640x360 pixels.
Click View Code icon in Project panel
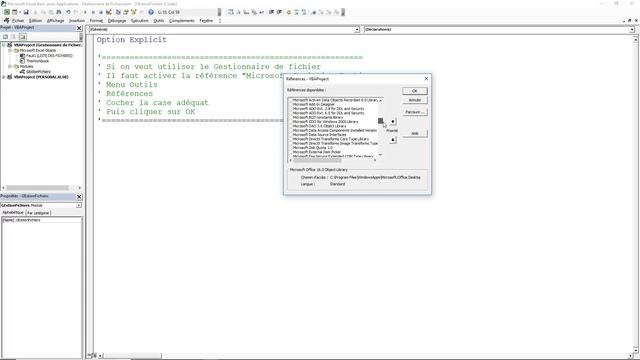pyautogui.click(x=5, y=37)
